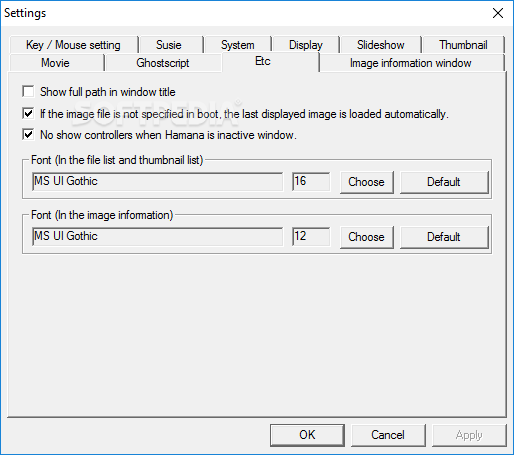Switch to the Susie tab
This screenshot has width=514, height=455.
(x=171, y=45)
